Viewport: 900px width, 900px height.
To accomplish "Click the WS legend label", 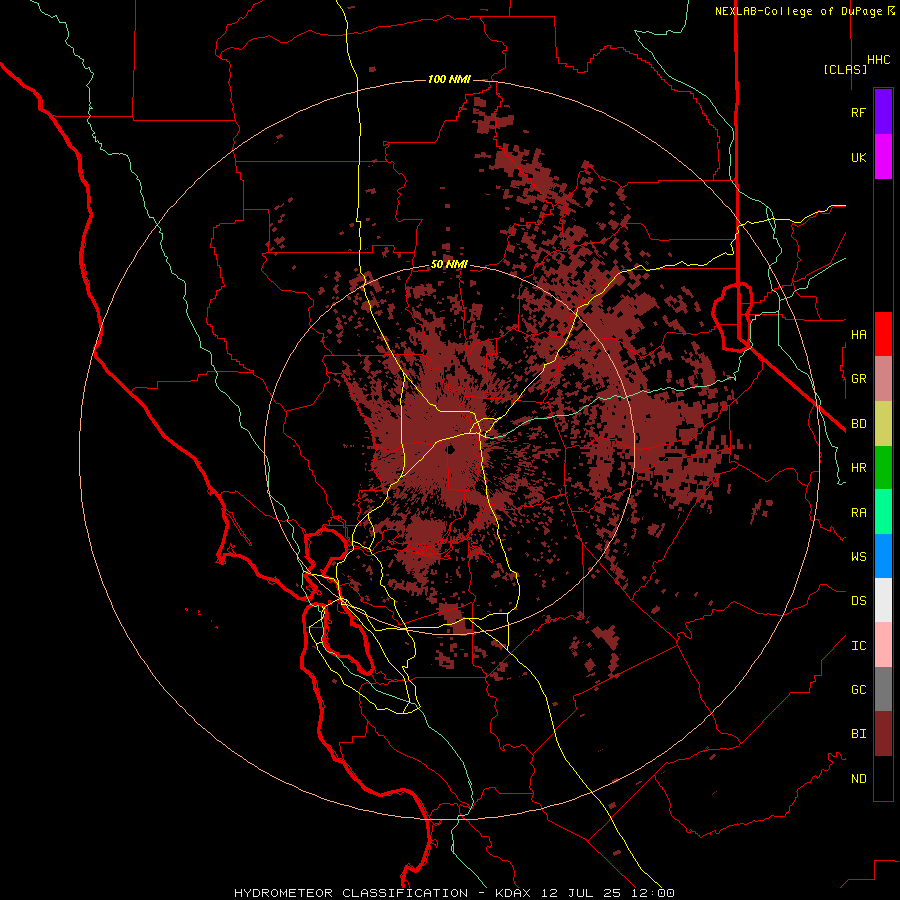I will (858, 557).
